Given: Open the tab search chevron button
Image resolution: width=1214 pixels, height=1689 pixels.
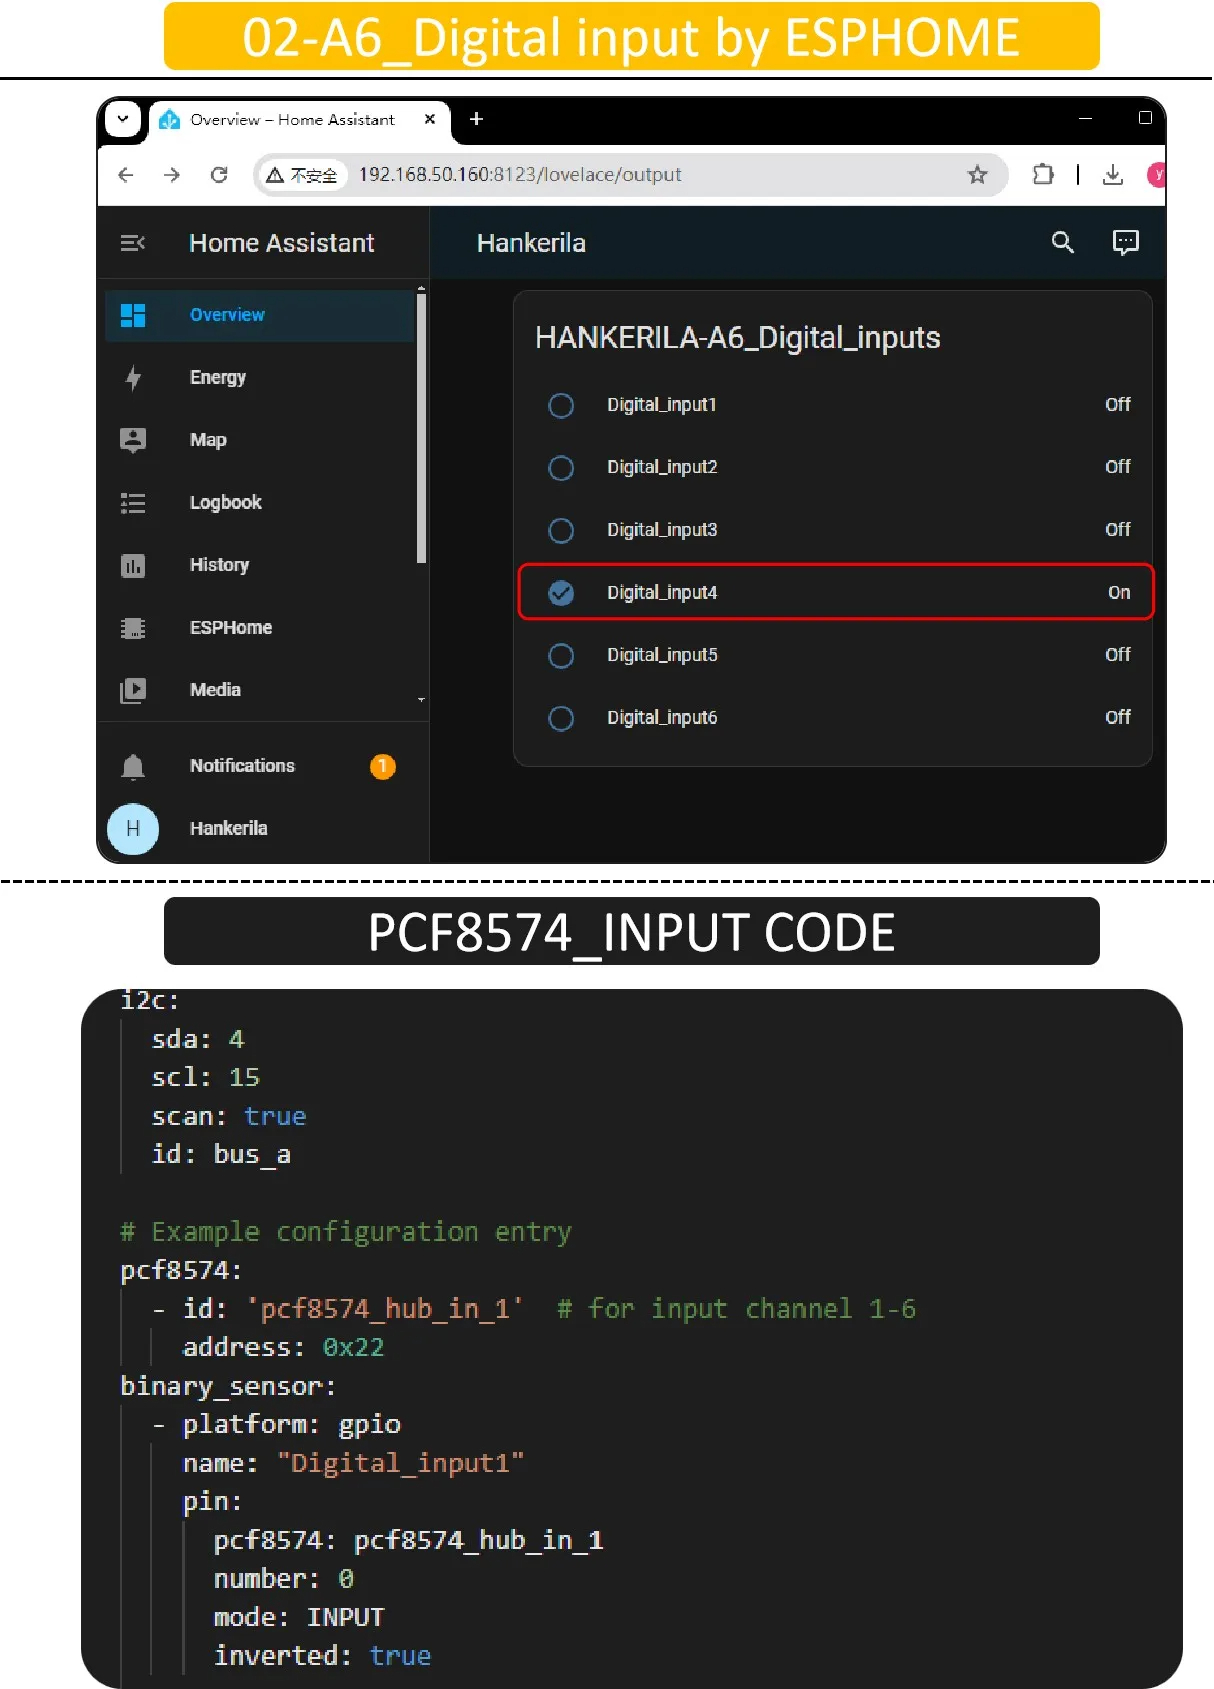Looking at the screenshot, I should coord(123,119).
